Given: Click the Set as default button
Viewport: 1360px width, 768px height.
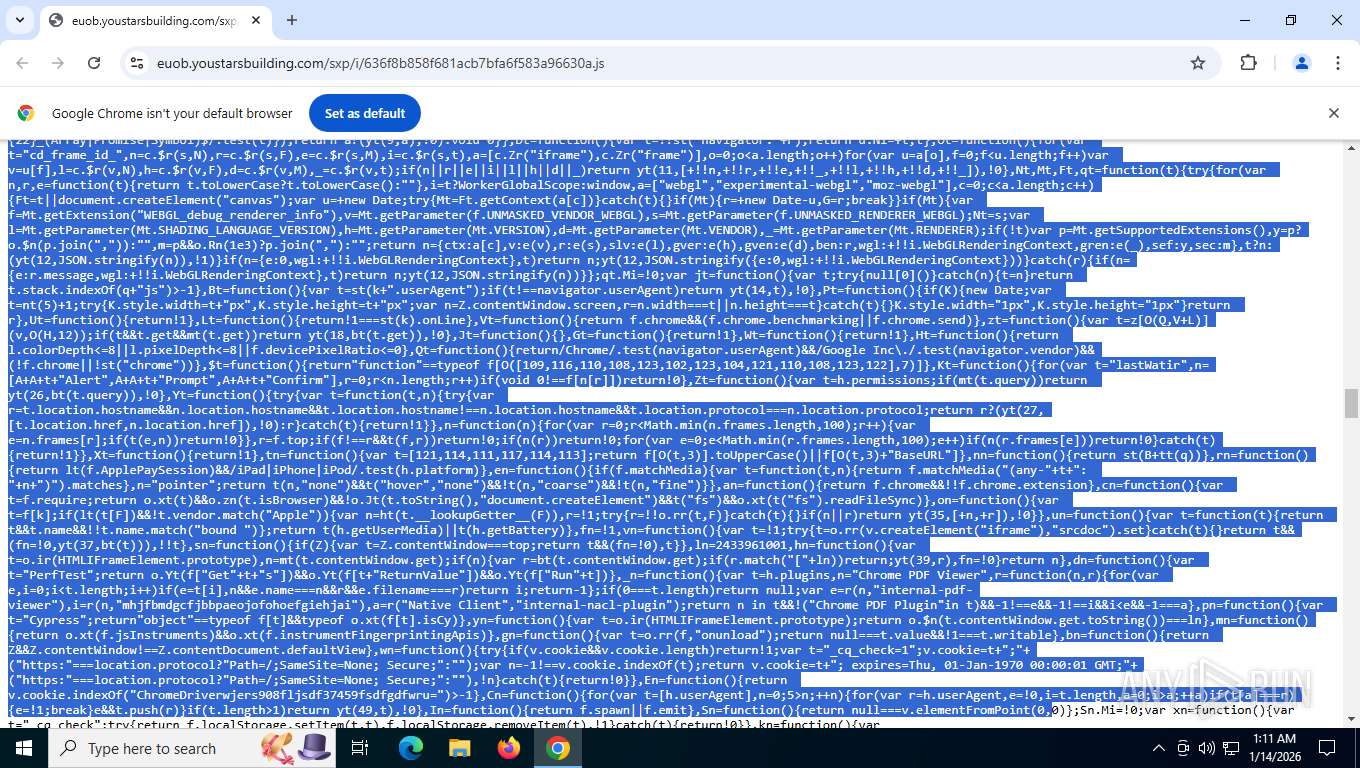Looking at the screenshot, I should tap(365, 113).
